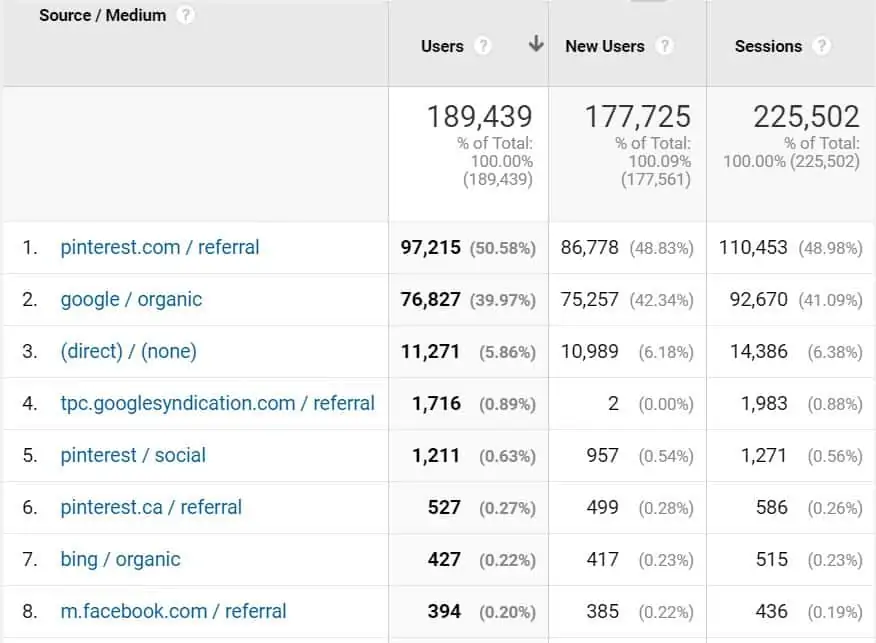Open bing / organic source link
The width and height of the screenshot is (876, 643).
[120, 559]
